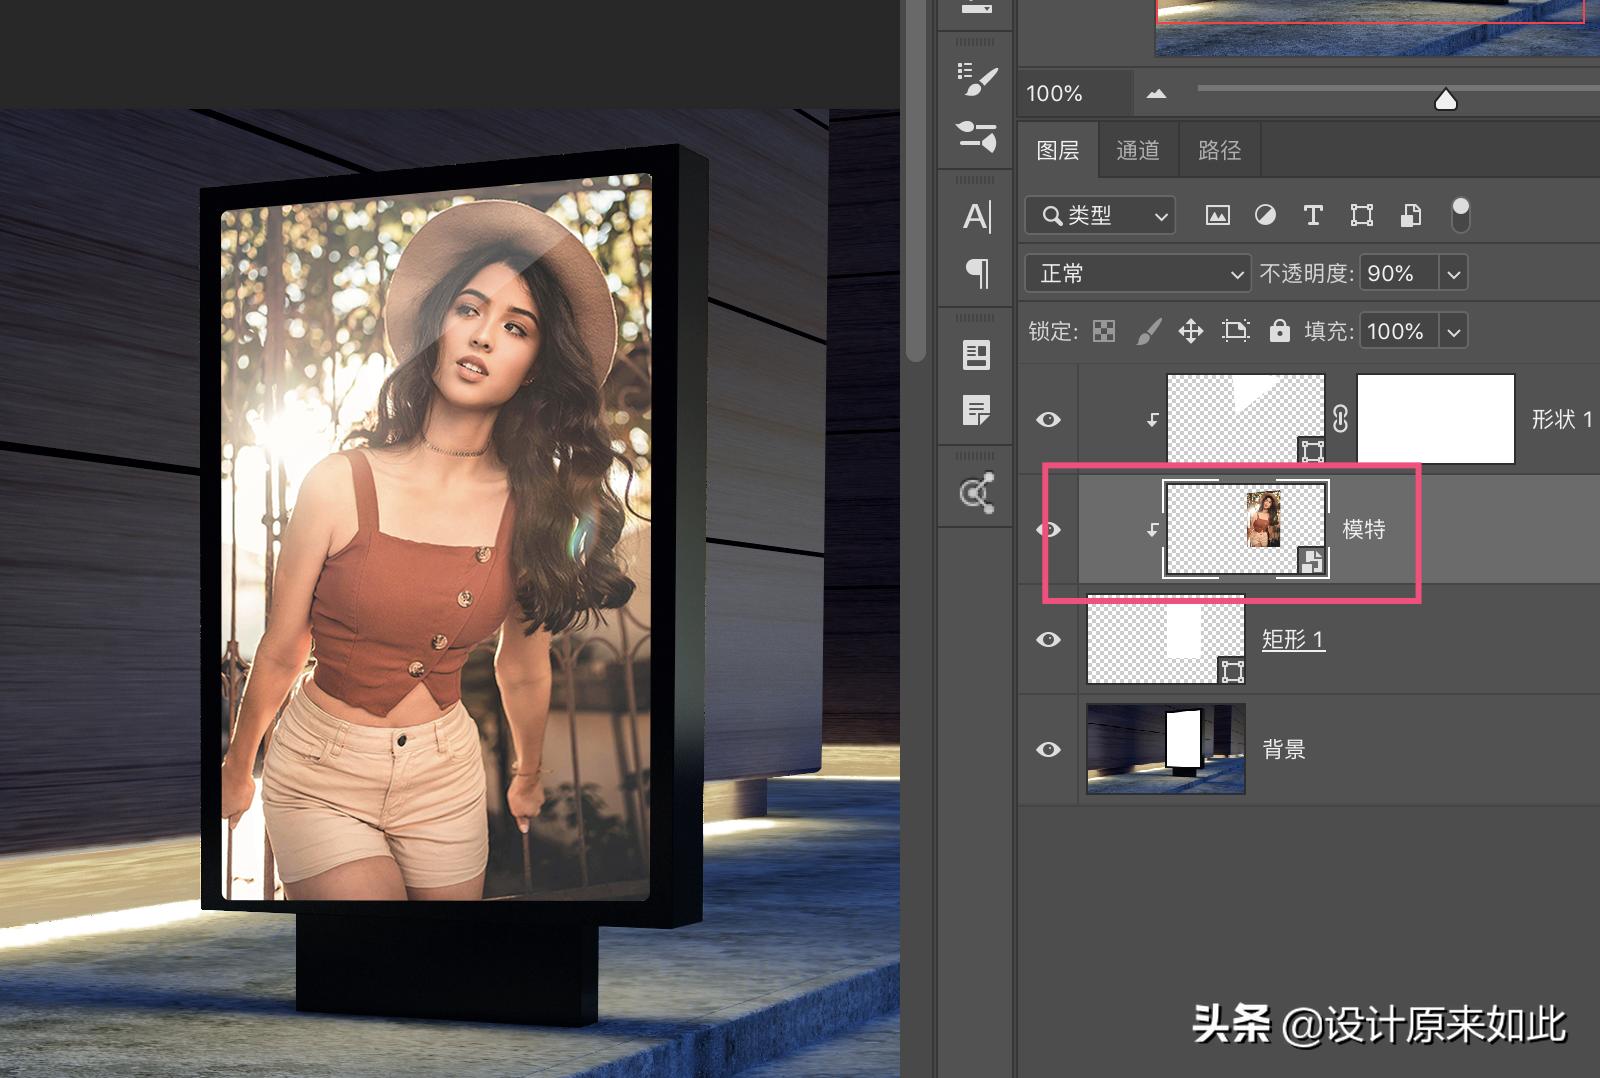Screen dimensions: 1600x1078
Task: Filter for adjustment layers icon
Action: 1265,215
